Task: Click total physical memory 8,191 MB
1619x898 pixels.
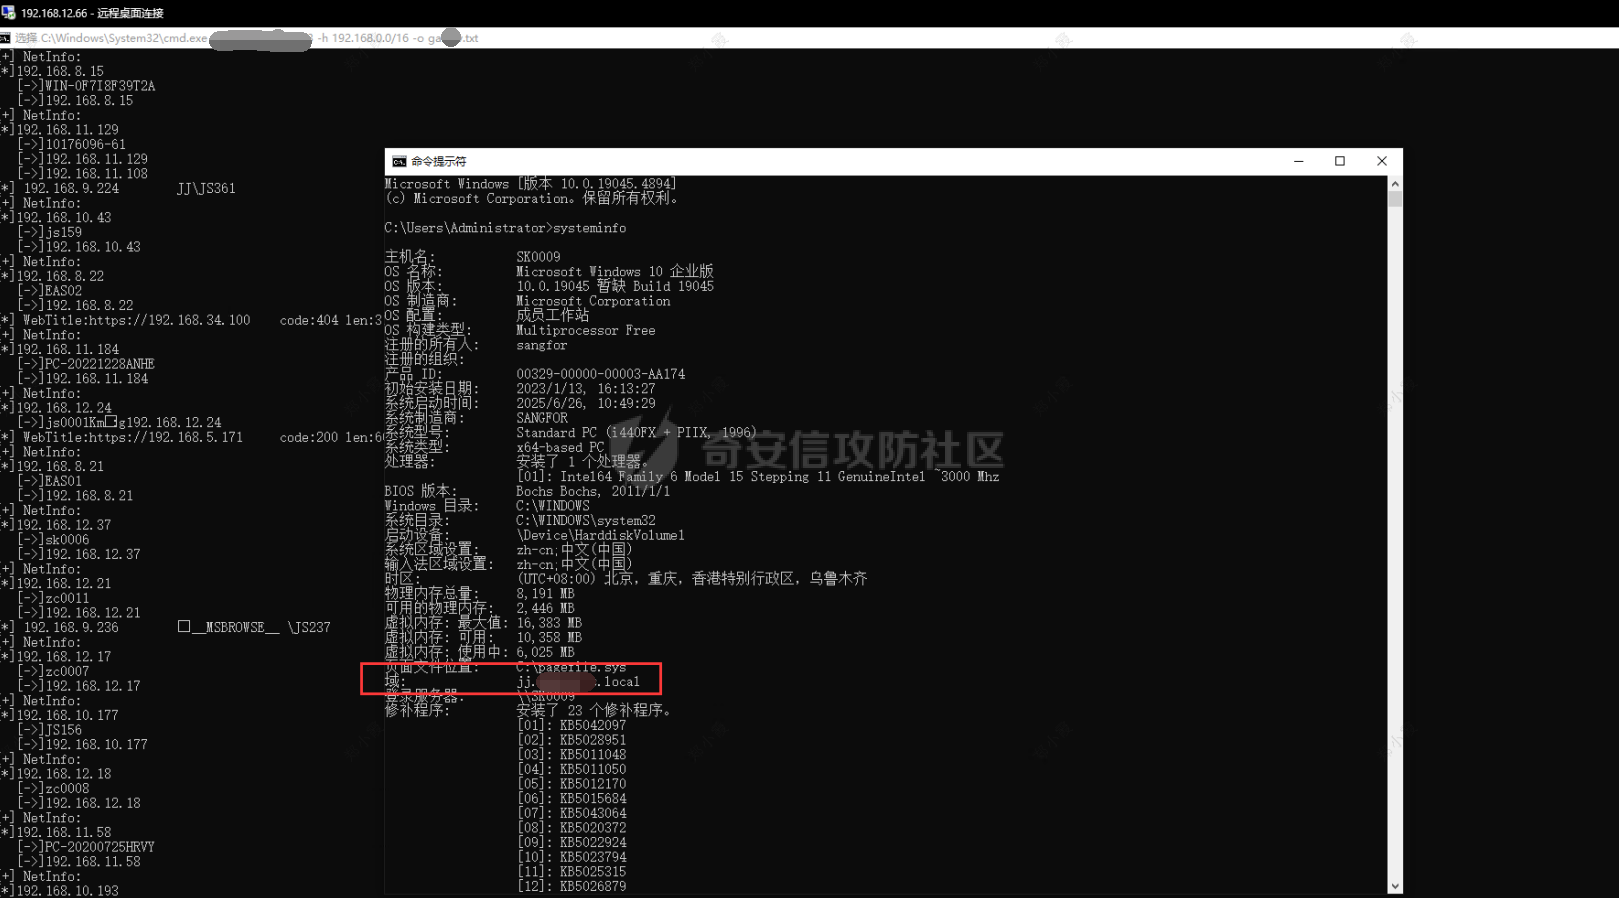Action: pos(546,593)
